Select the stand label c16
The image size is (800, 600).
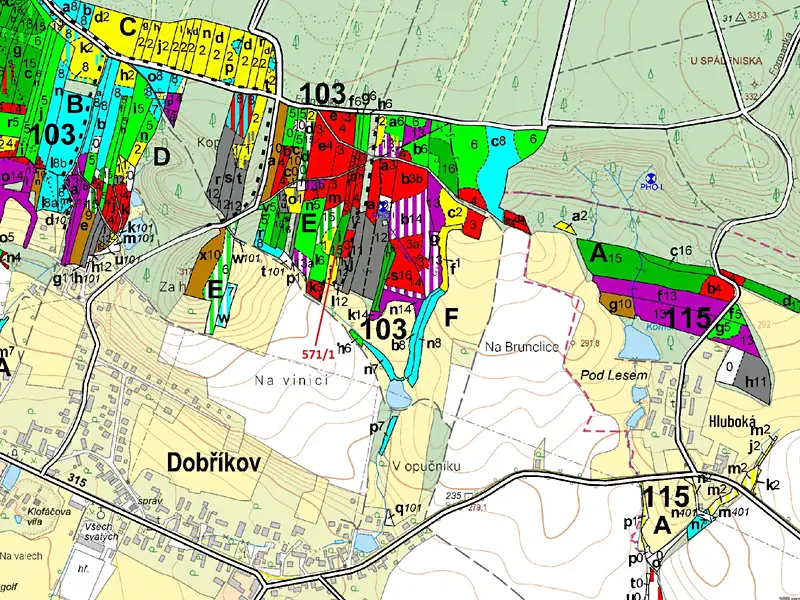[x=681, y=251]
